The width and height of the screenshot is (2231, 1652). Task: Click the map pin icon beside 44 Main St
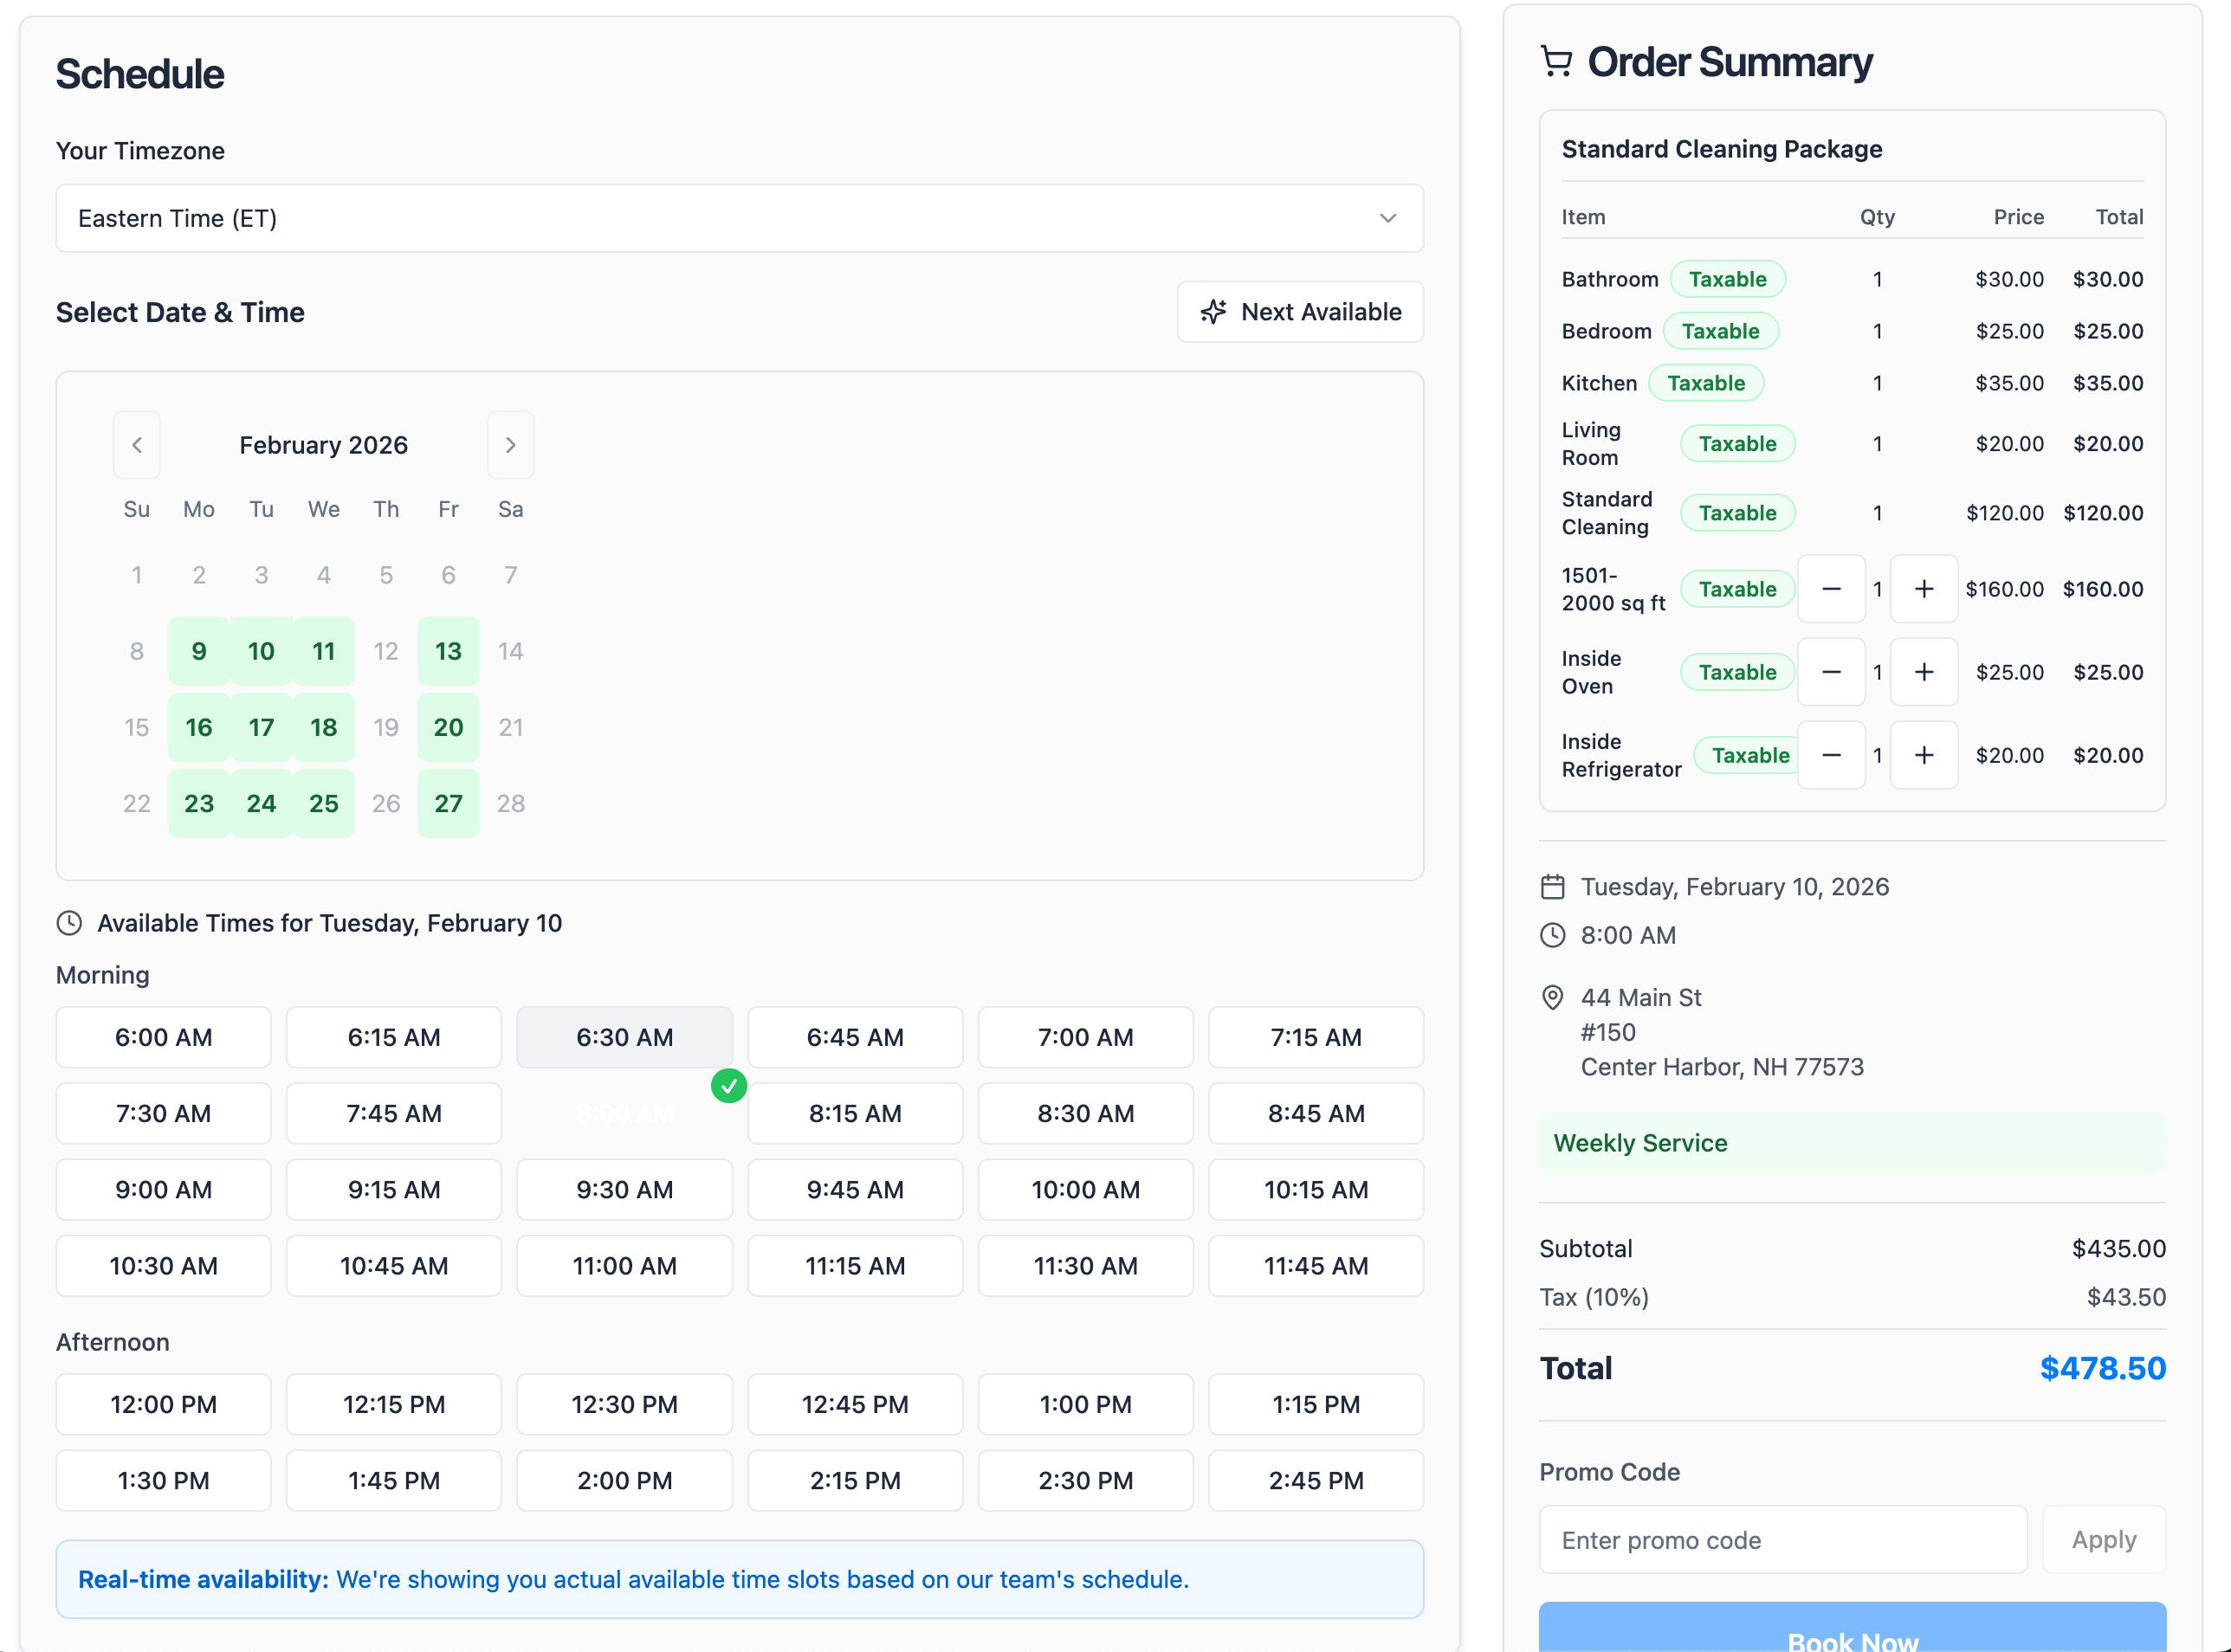[1552, 997]
